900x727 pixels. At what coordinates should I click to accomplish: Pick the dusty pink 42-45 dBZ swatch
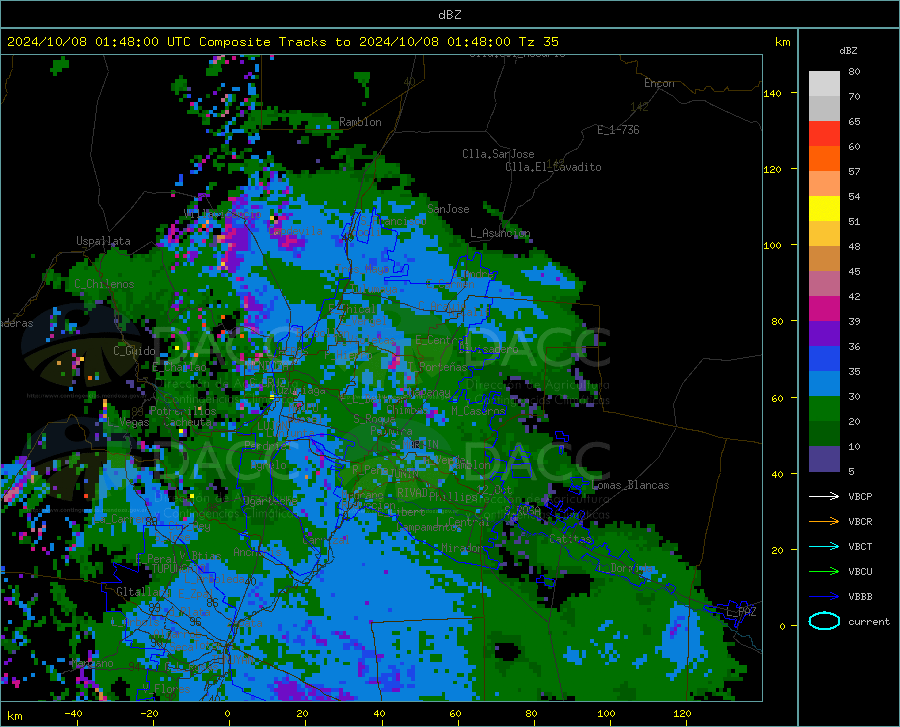pos(824,283)
